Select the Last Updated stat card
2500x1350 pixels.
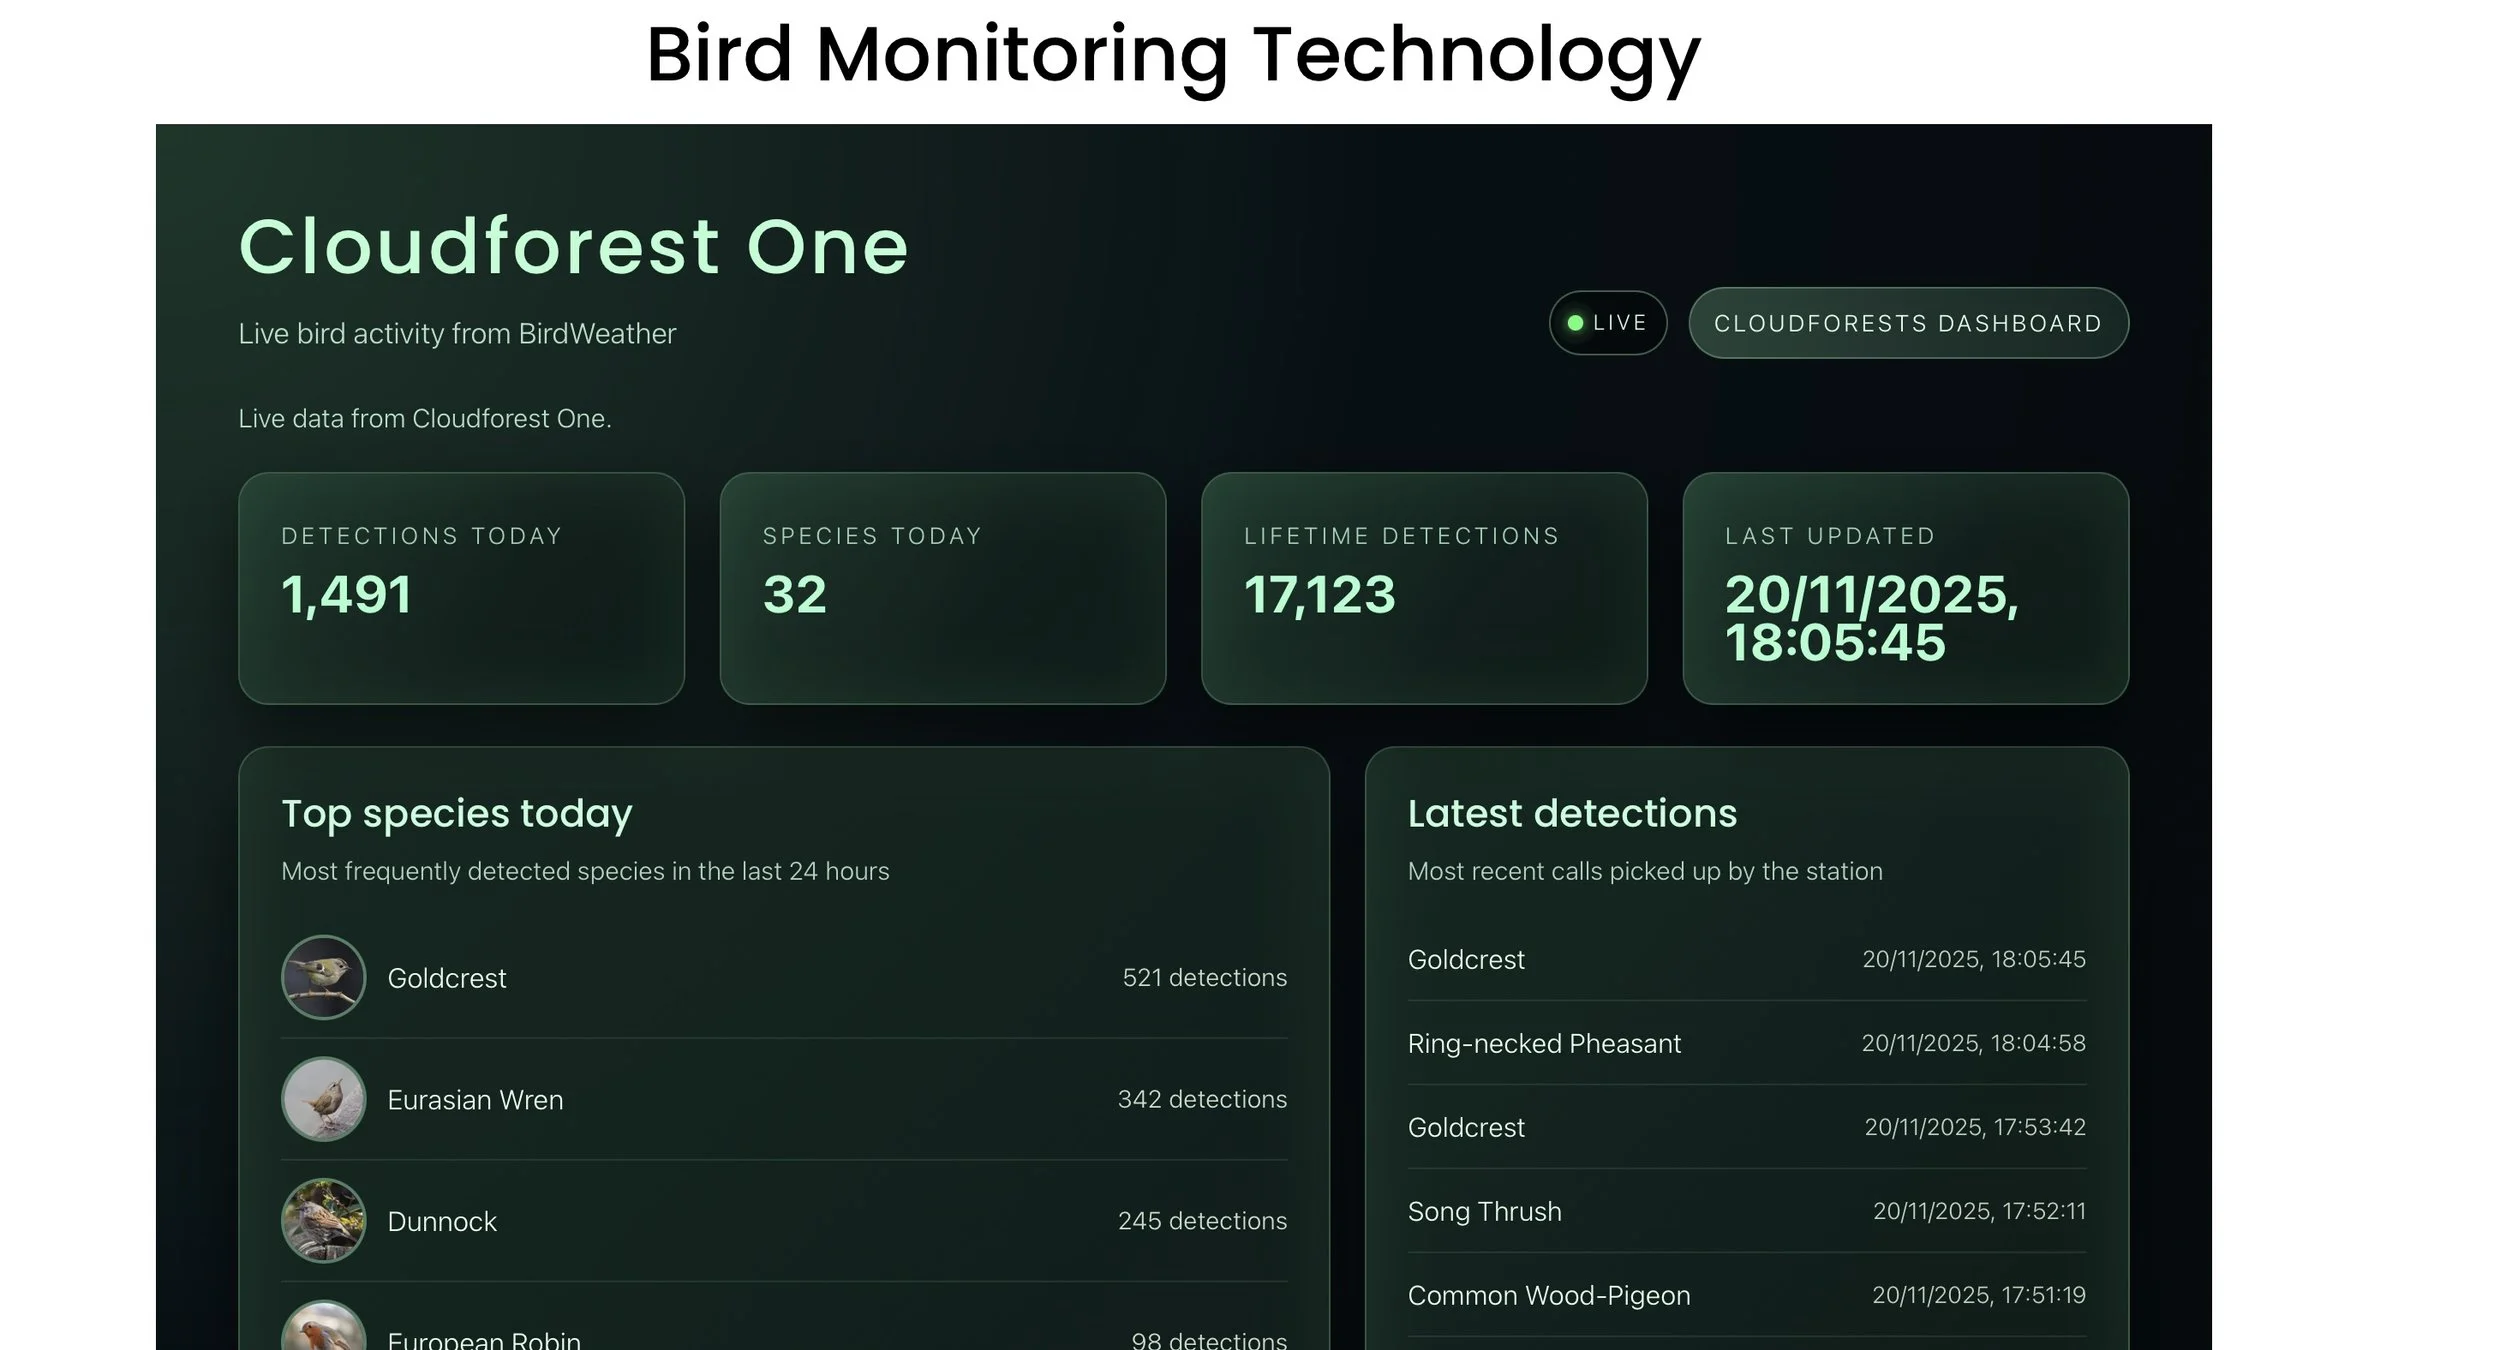click(1905, 588)
